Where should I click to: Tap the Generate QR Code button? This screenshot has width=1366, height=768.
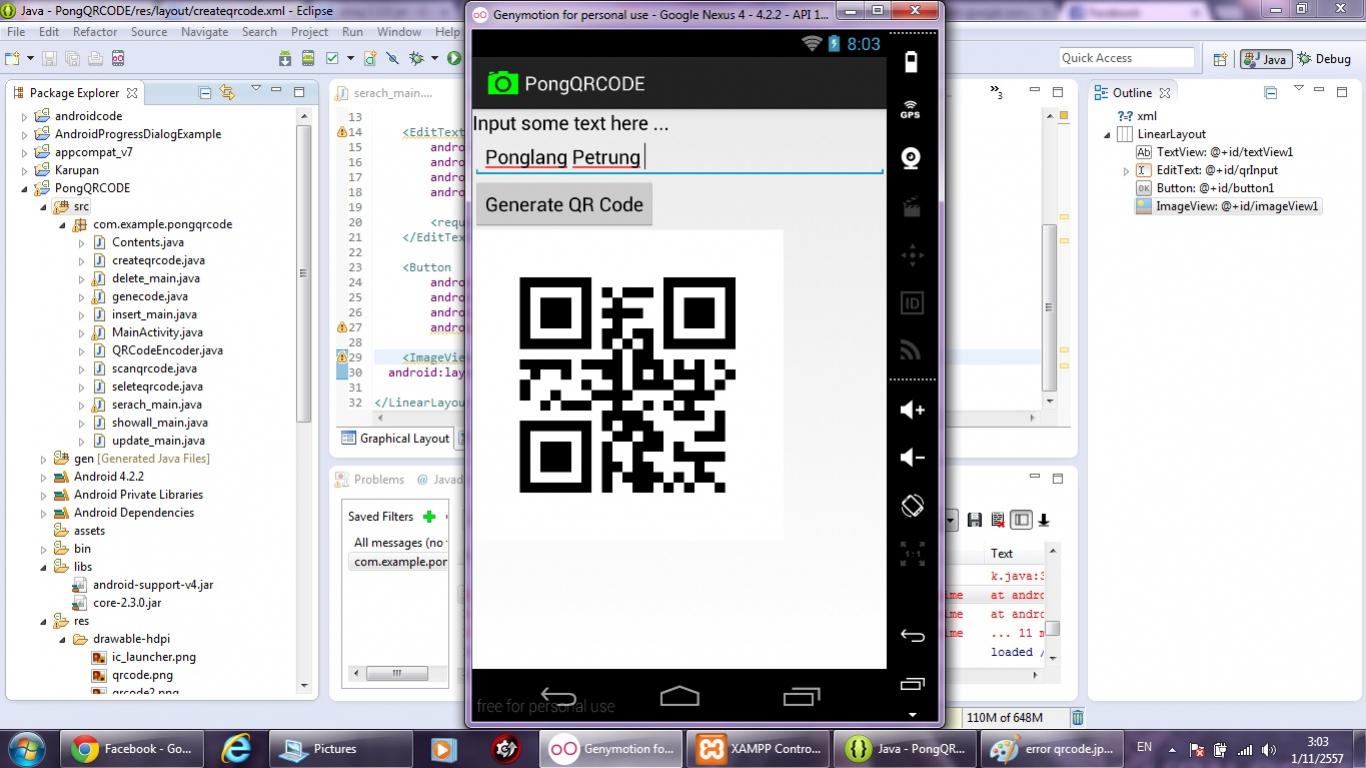click(x=564, y=204)
